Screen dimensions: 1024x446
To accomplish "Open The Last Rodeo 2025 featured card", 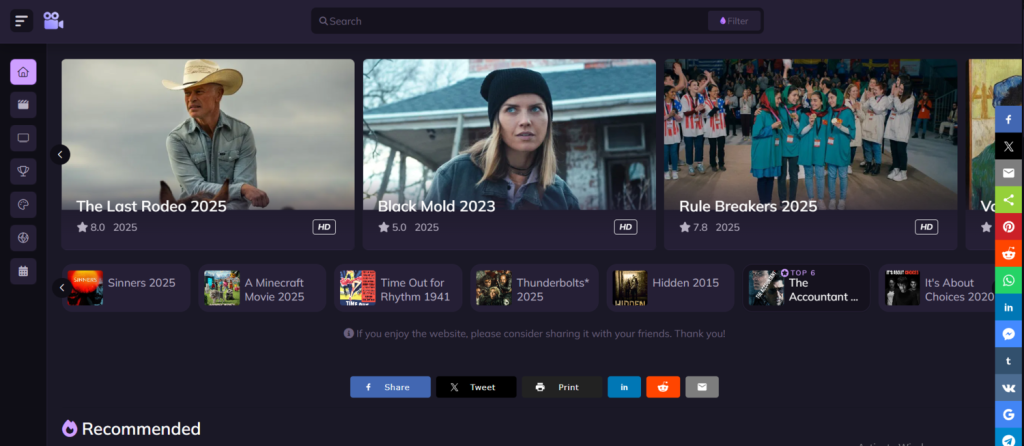I will pos(208,155).
